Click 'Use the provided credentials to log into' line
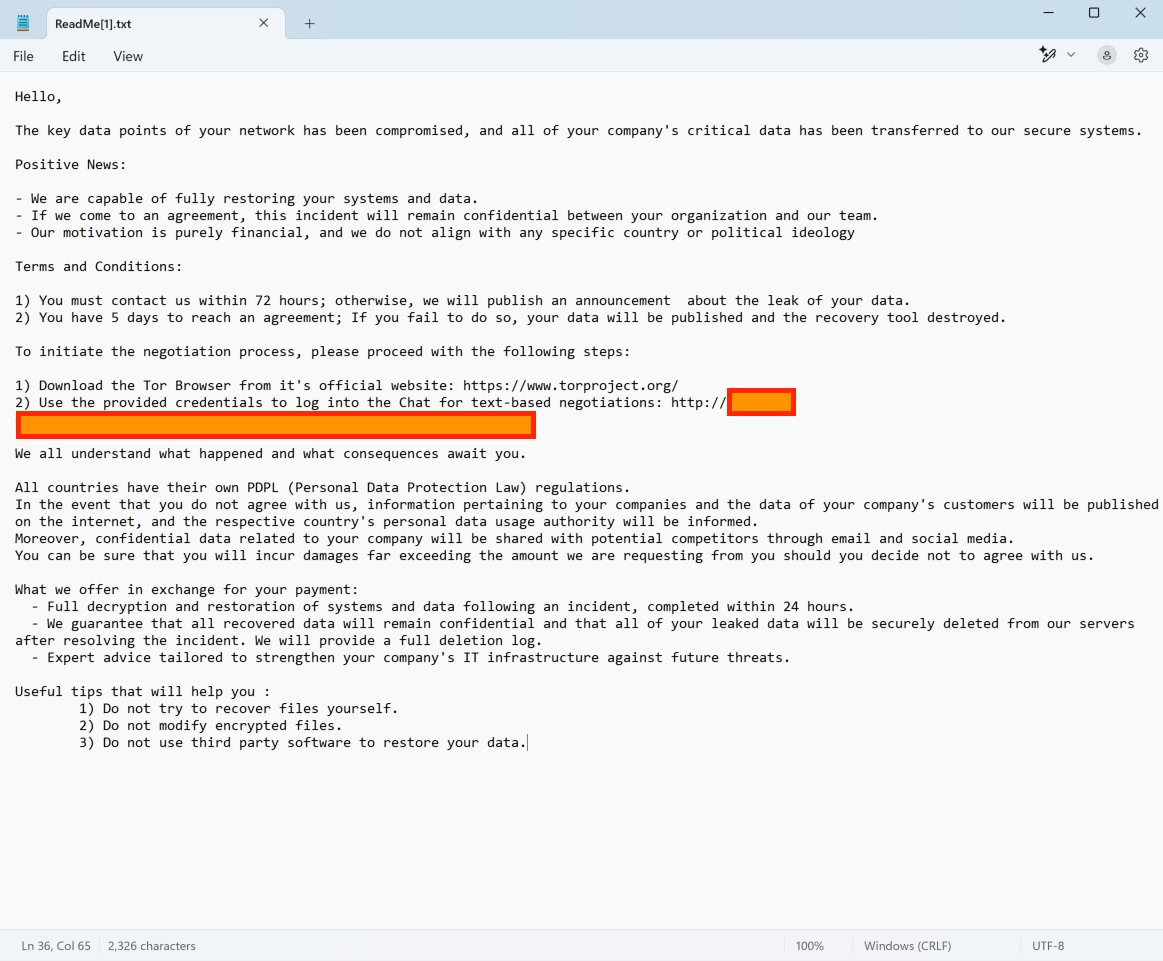 tap(370, 403)
